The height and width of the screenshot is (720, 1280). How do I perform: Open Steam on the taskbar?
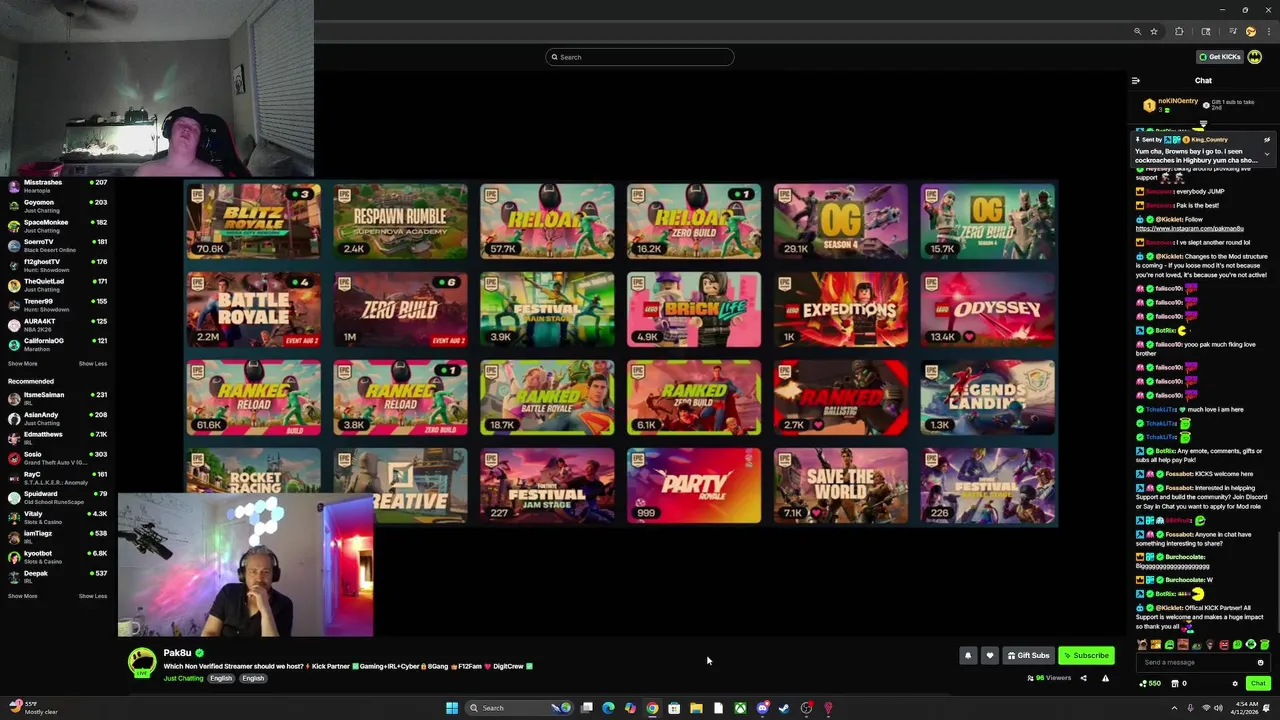tap(784, 708)
